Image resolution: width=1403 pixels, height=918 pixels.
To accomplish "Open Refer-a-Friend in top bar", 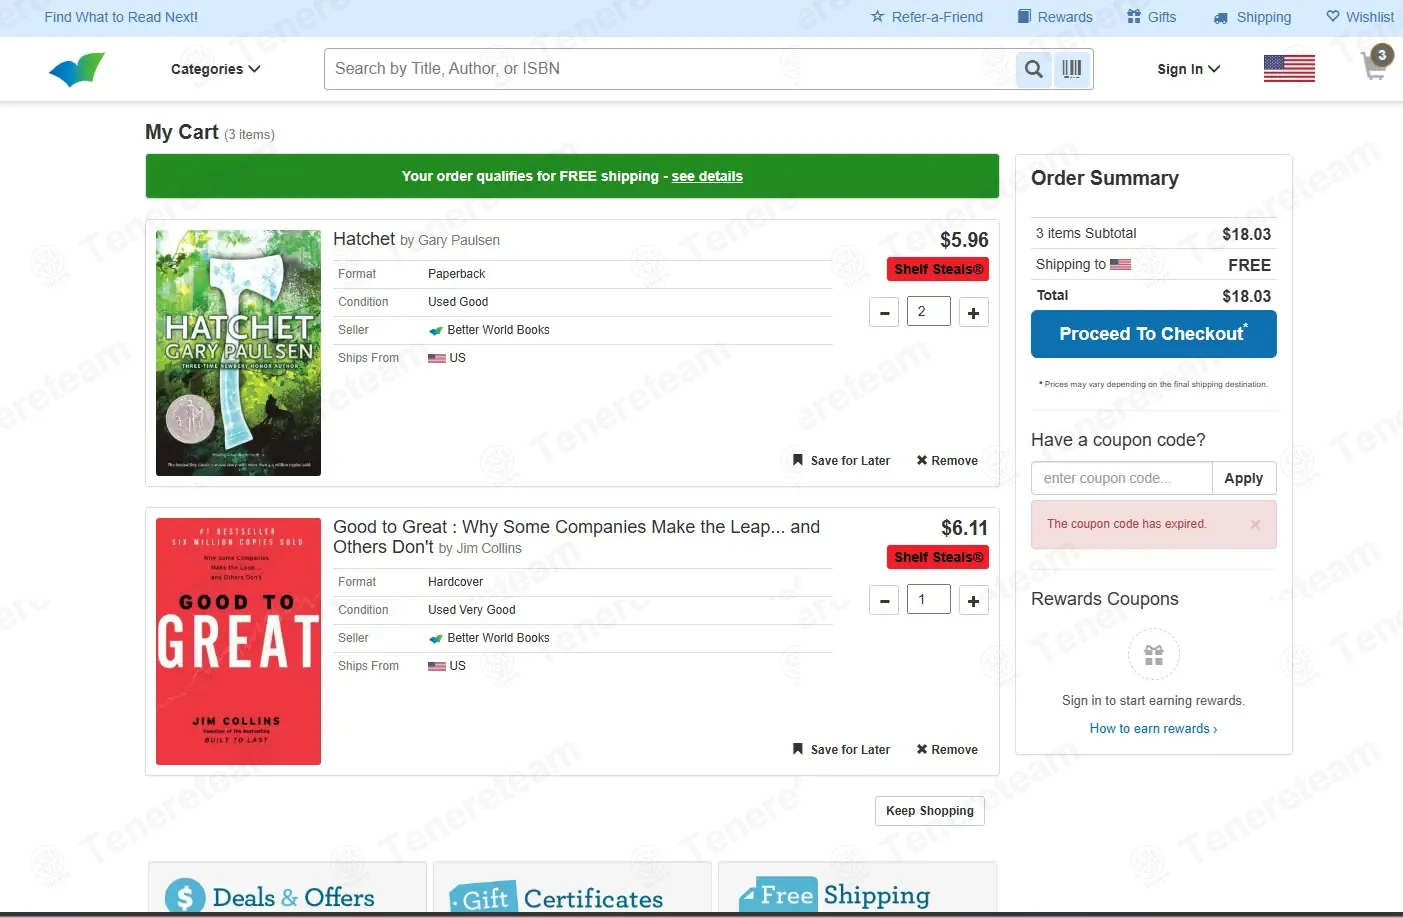I will [x=927, y=17].
